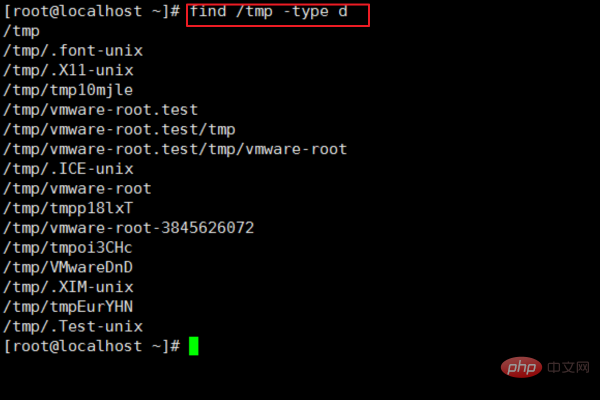600x400 pixels.
Task: Select the /tmp/.font-unix output line
Action: (x=60, y=51)
